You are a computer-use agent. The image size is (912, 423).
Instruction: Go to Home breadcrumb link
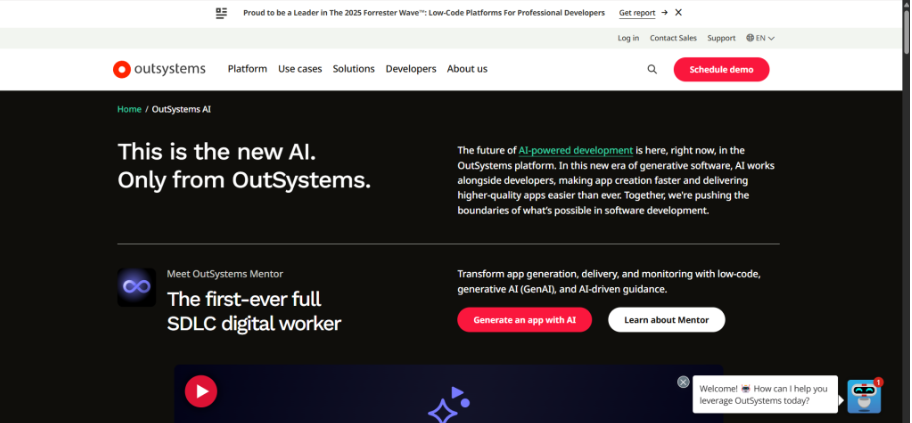point(129,109)
